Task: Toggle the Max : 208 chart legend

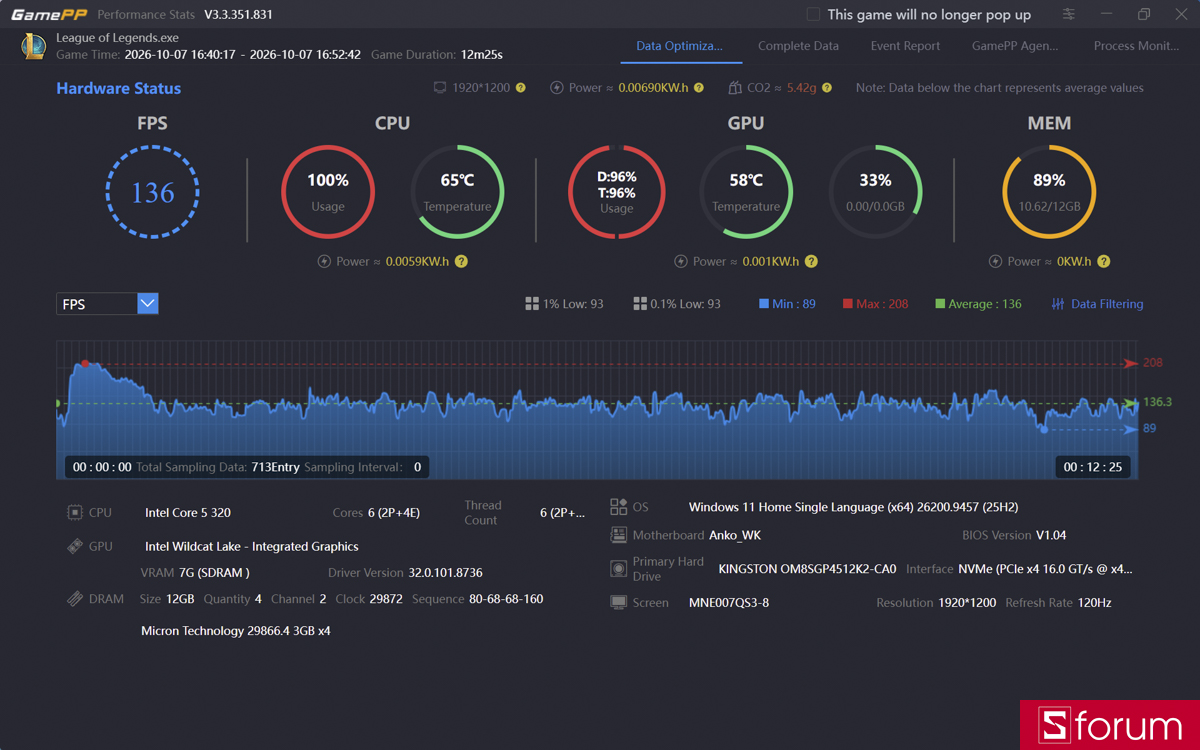Action: coord(875,304)
